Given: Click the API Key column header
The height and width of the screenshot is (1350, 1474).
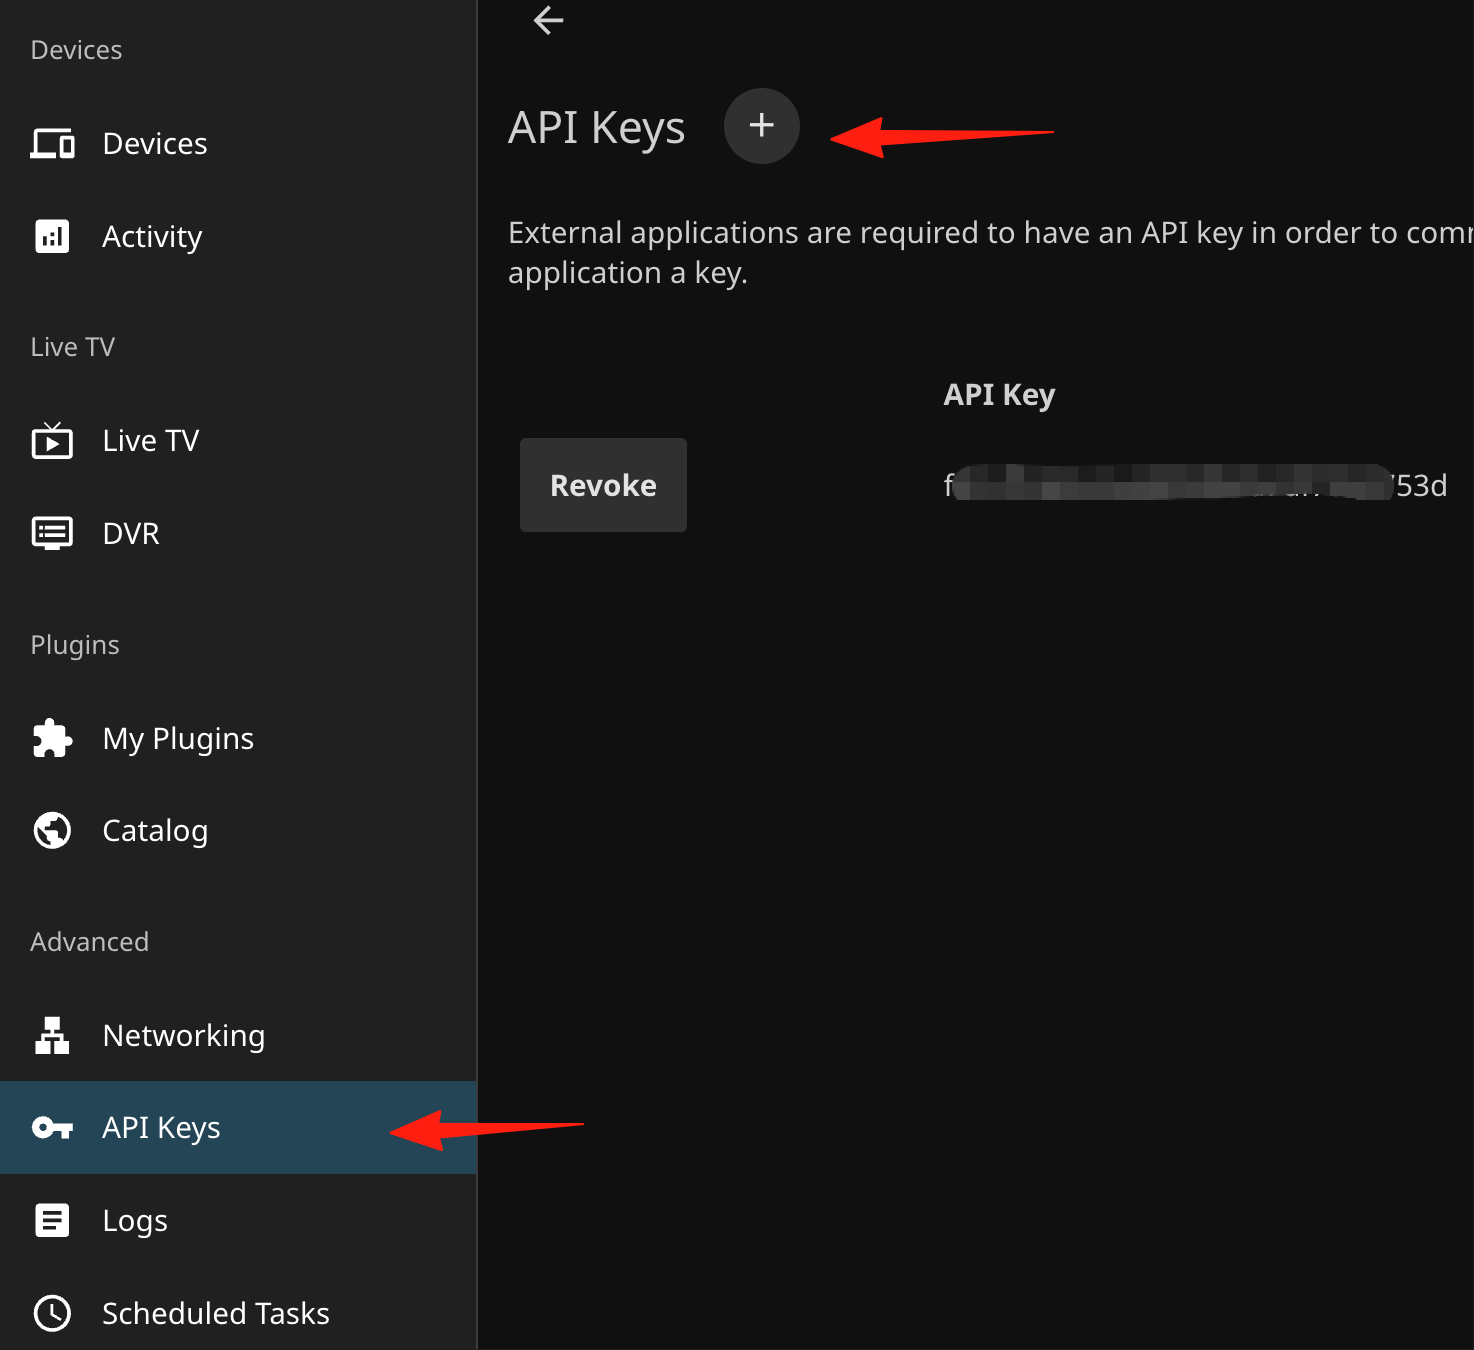Looking at the screenshot, I should [999, 395].
